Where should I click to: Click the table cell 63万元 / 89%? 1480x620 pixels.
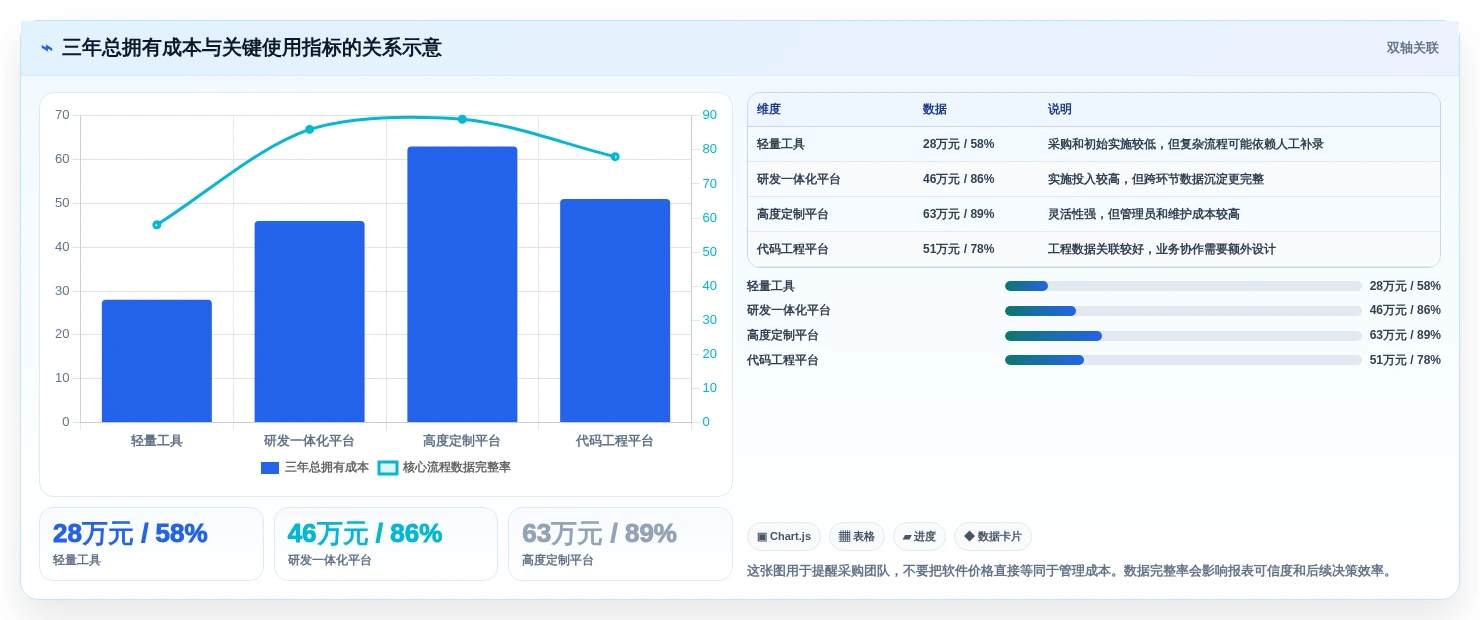959,214
